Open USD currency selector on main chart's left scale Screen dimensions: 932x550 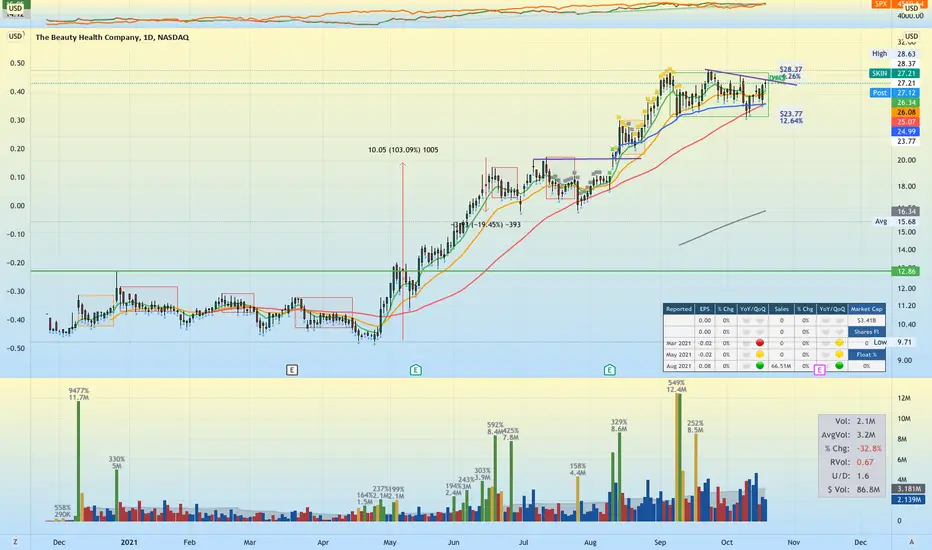click(15, 36)
